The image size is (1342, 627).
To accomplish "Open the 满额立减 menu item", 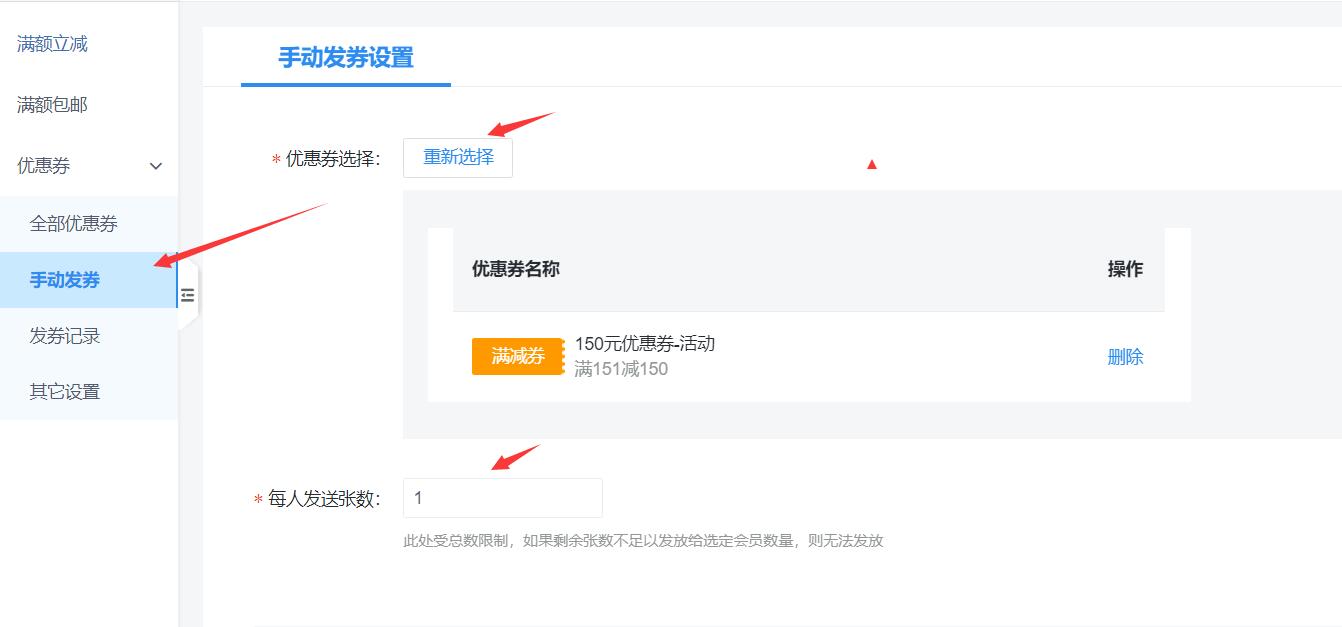I will point(52,44).
